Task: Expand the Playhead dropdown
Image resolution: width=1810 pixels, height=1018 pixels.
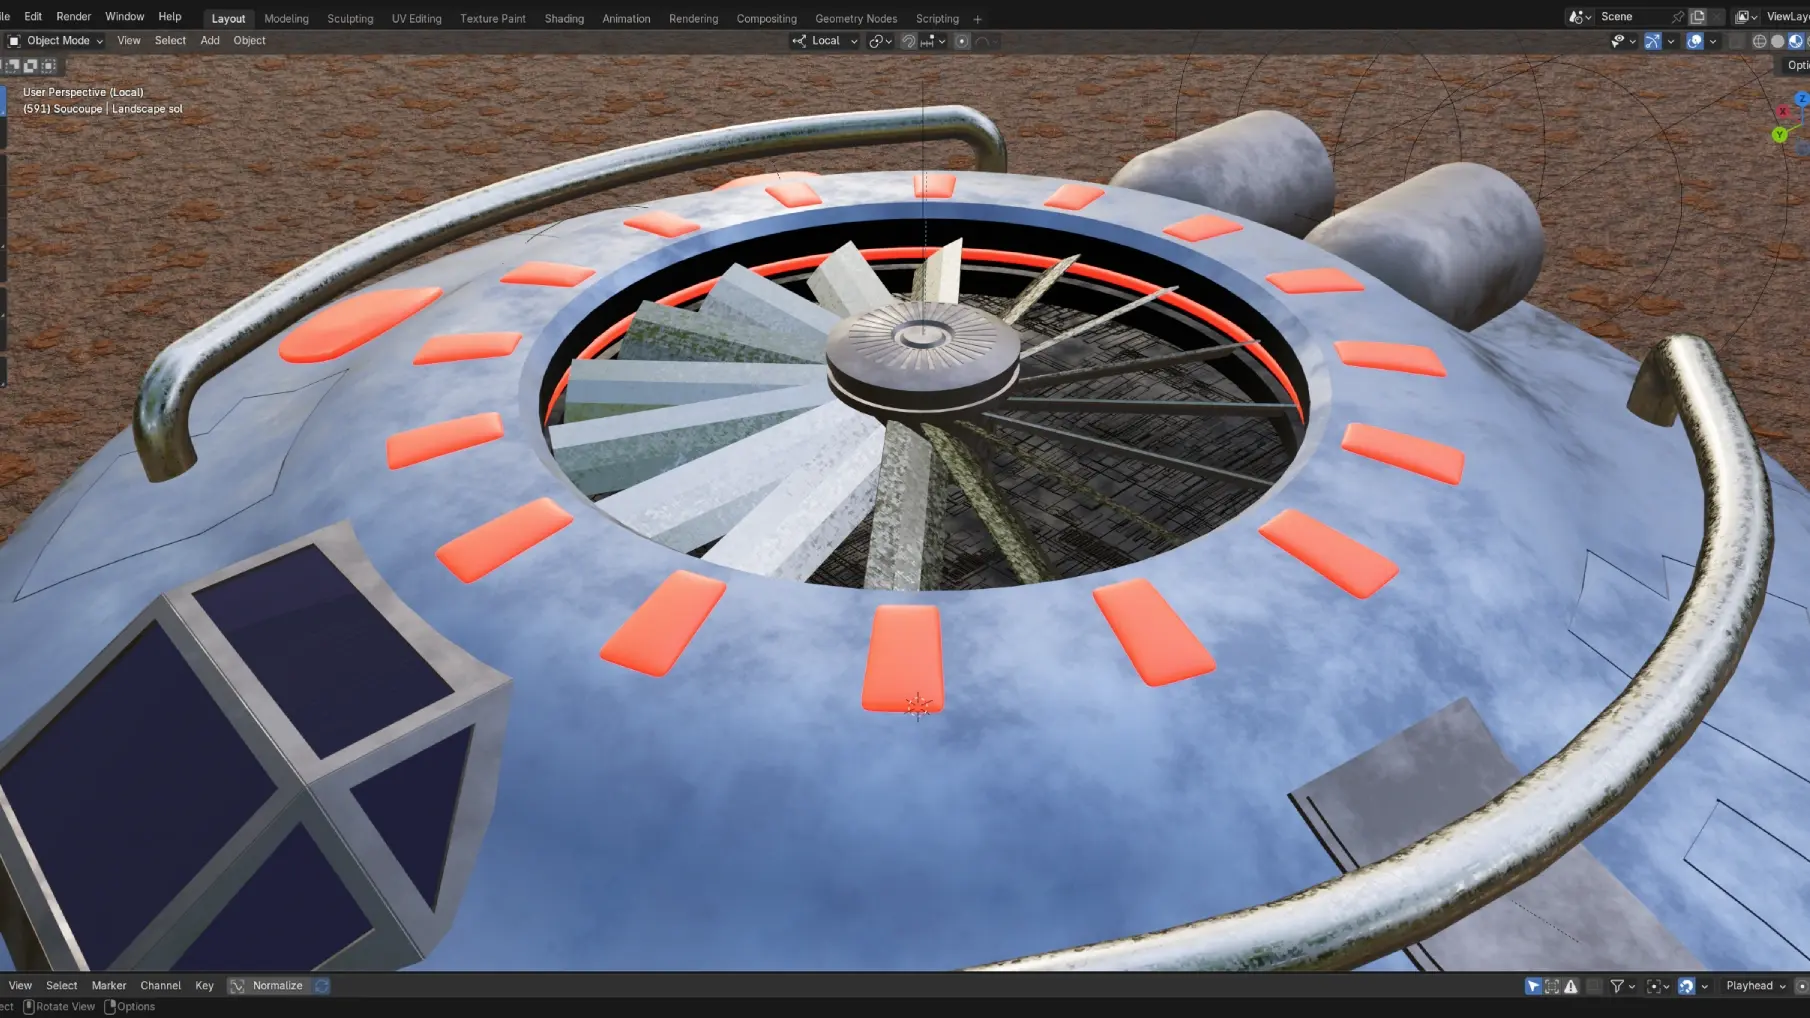Action: [1755, 986]
